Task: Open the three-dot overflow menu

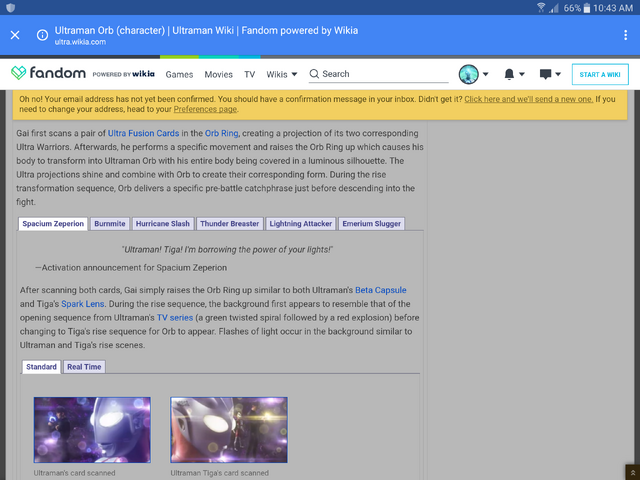Action: coord(625,35)
